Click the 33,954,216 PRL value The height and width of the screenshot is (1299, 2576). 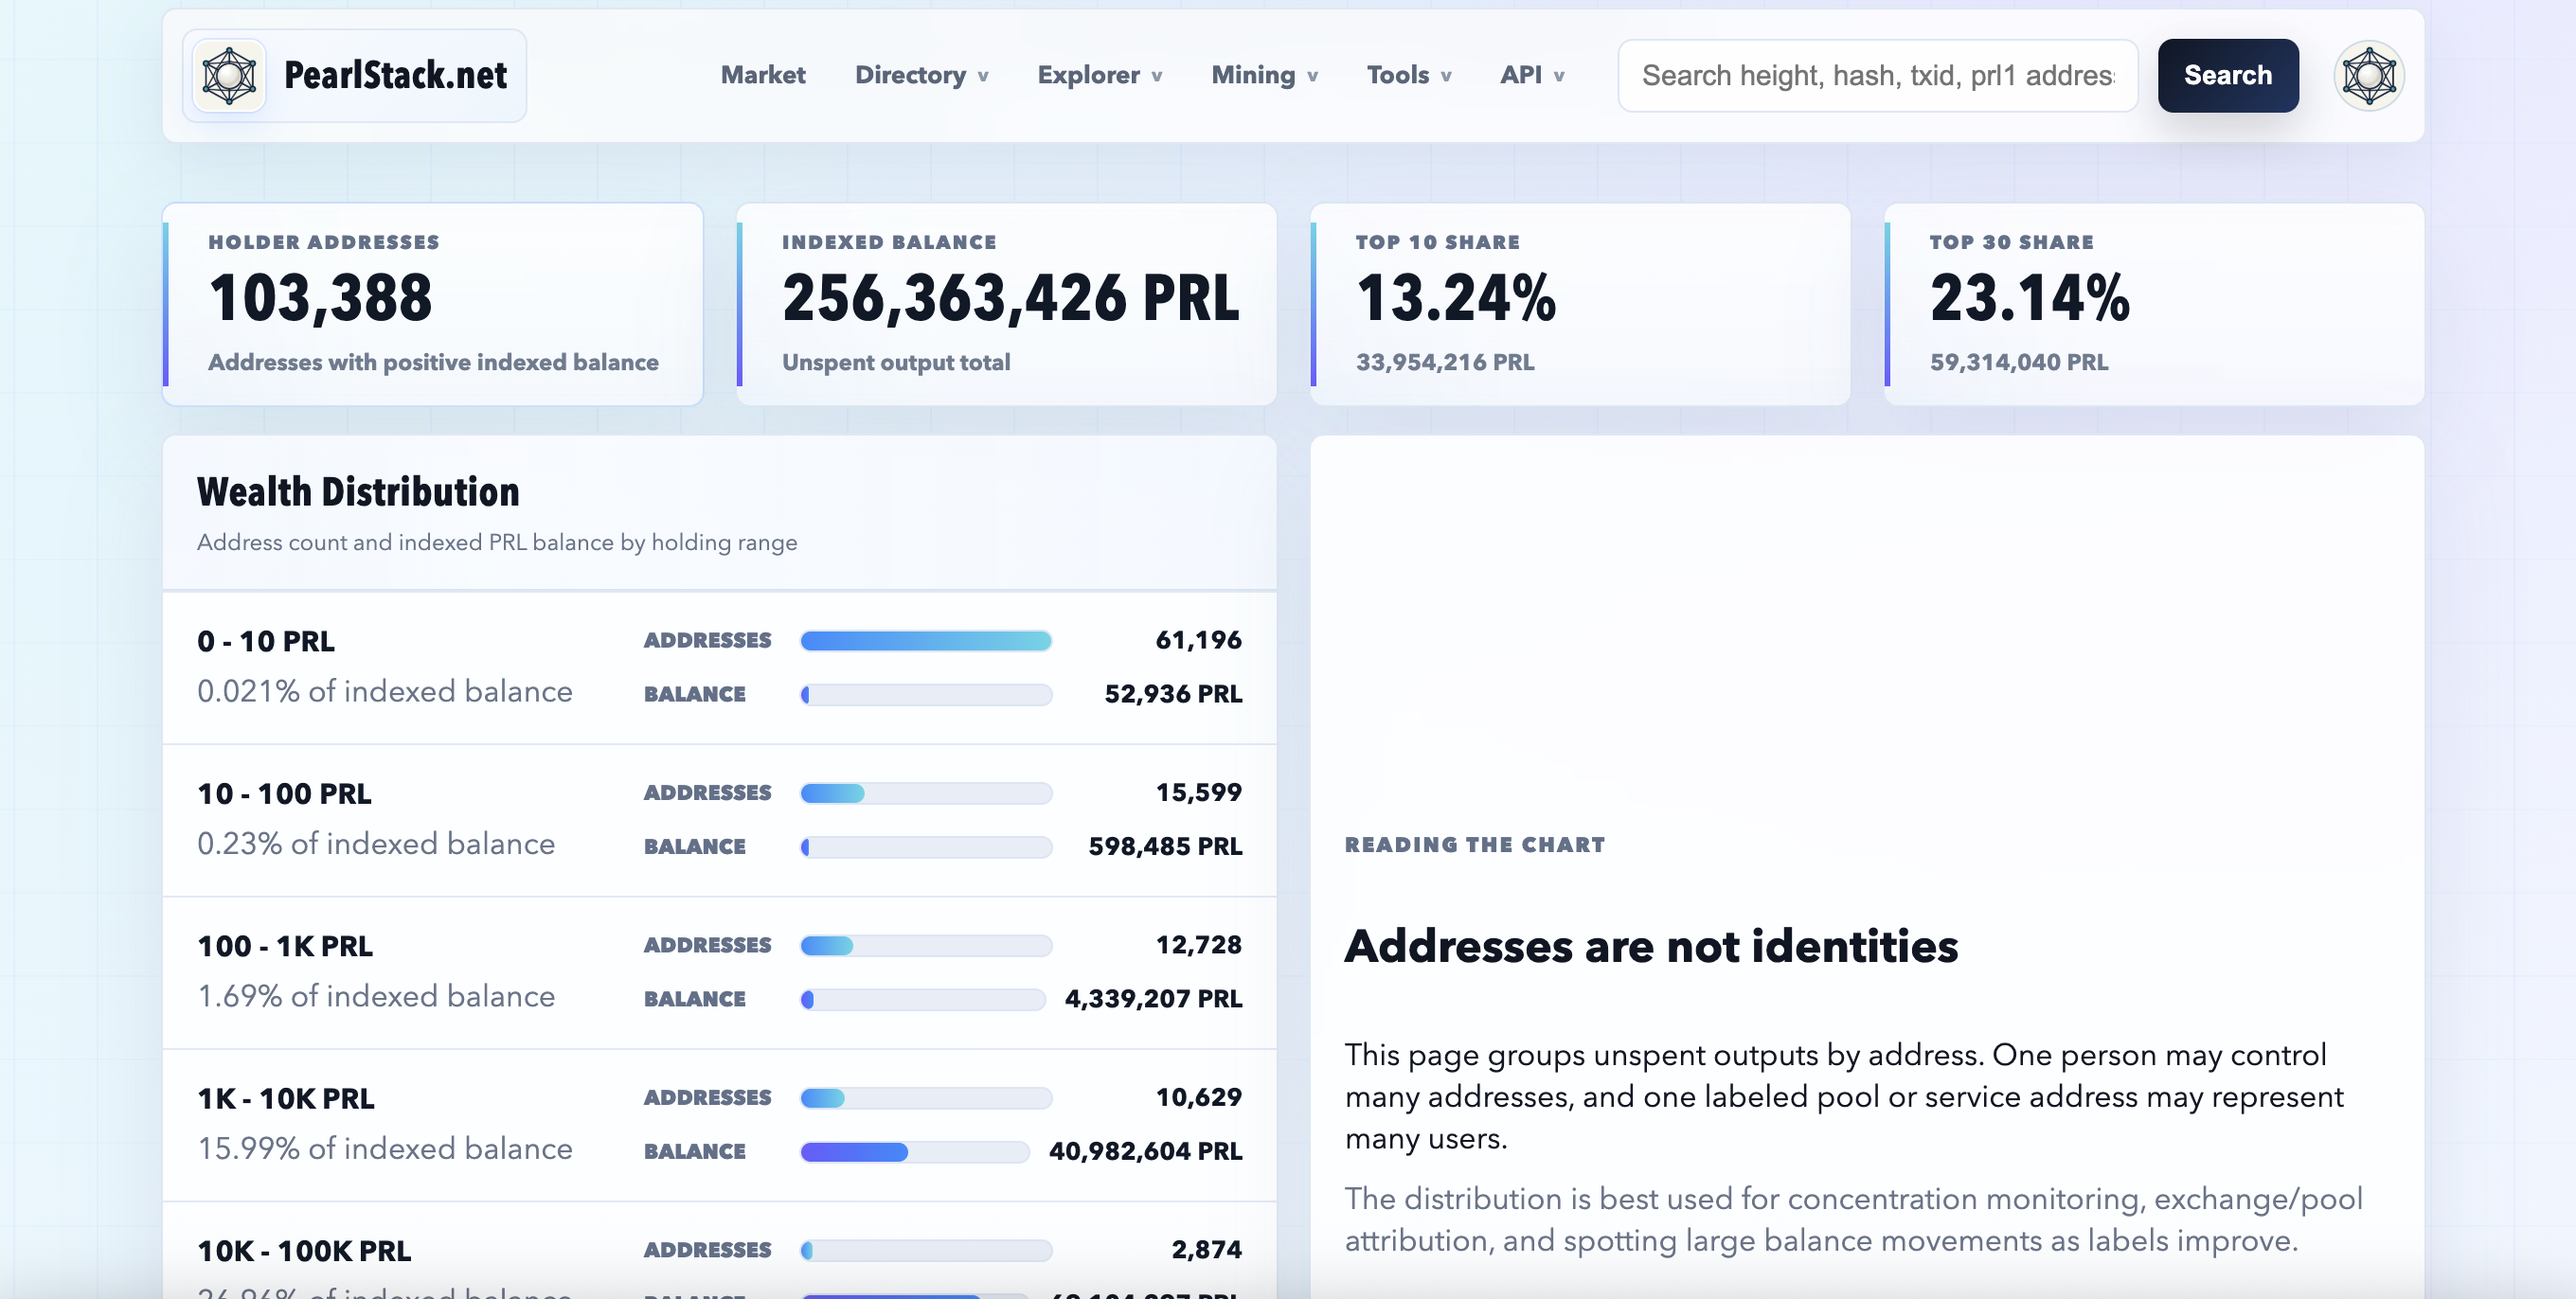(1445, 362)
